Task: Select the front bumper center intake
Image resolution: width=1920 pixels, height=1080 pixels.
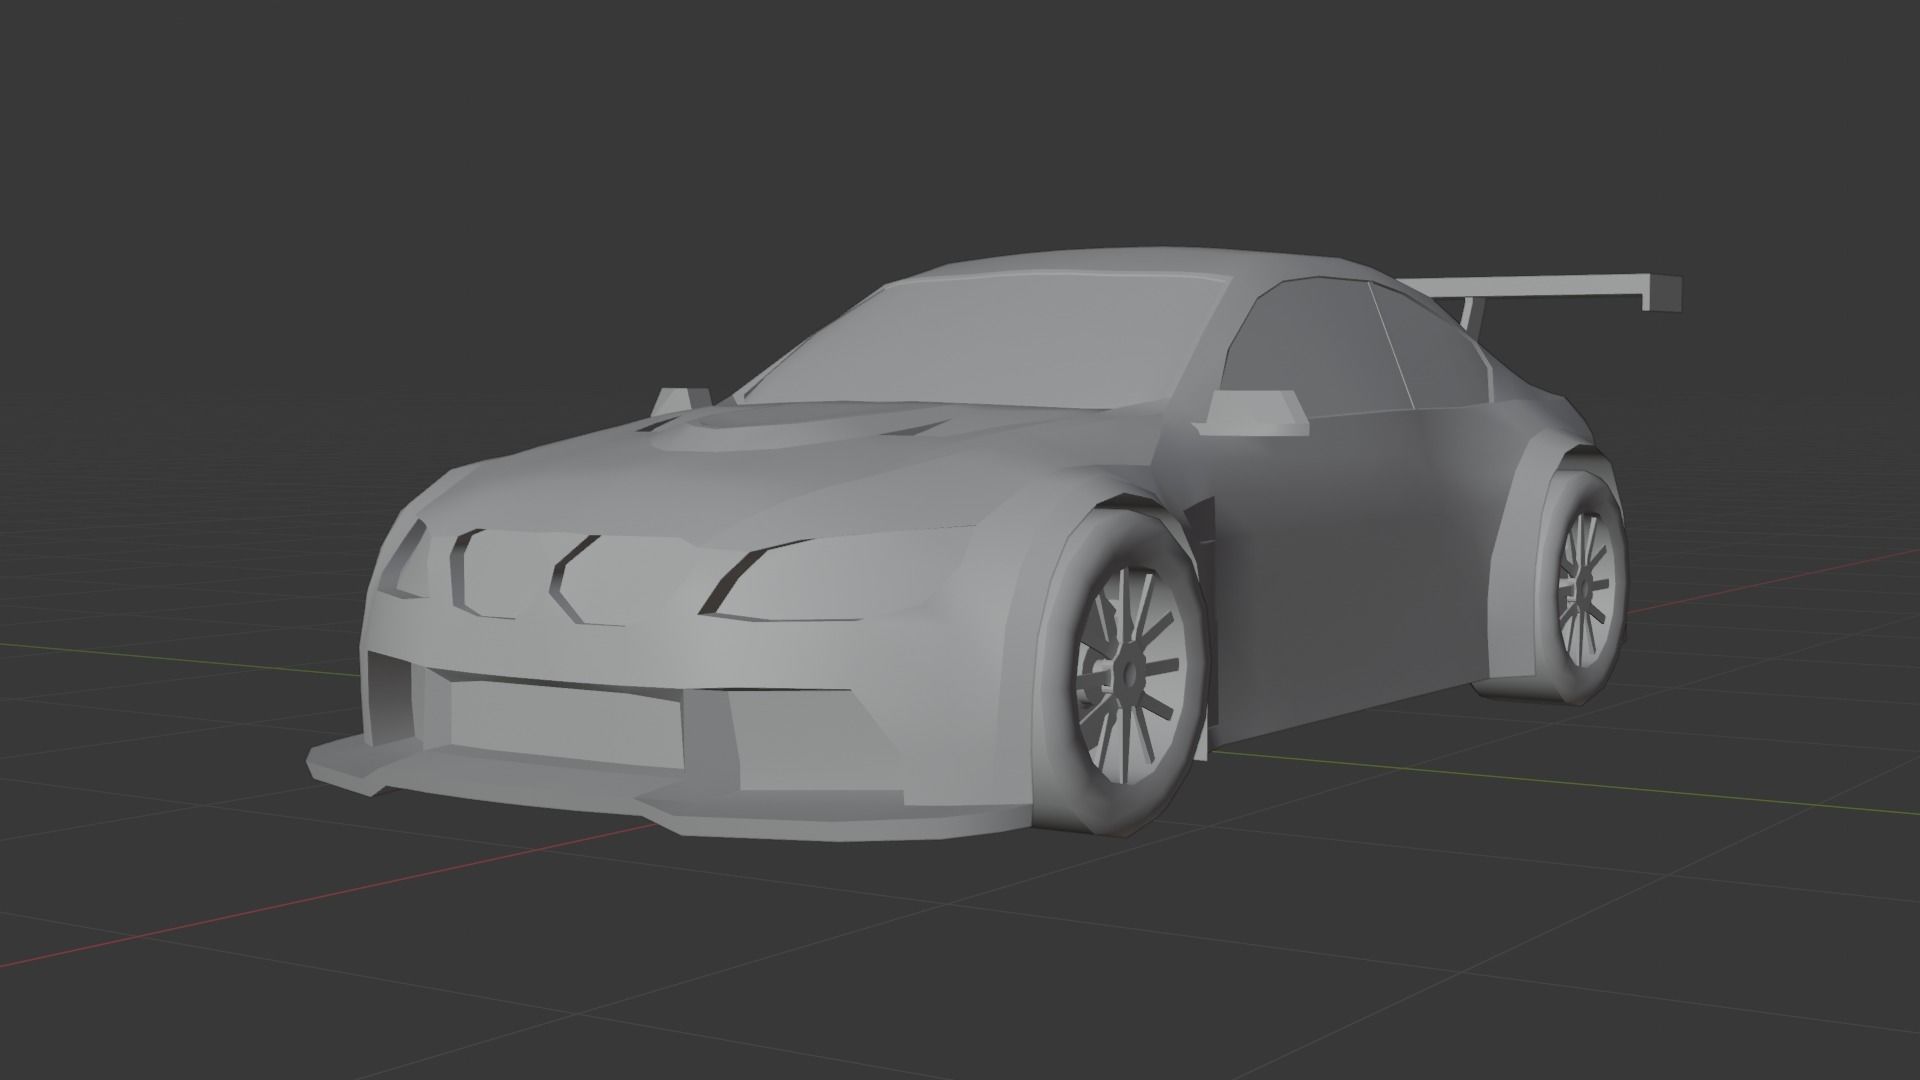Action: (x=565, y=716)
